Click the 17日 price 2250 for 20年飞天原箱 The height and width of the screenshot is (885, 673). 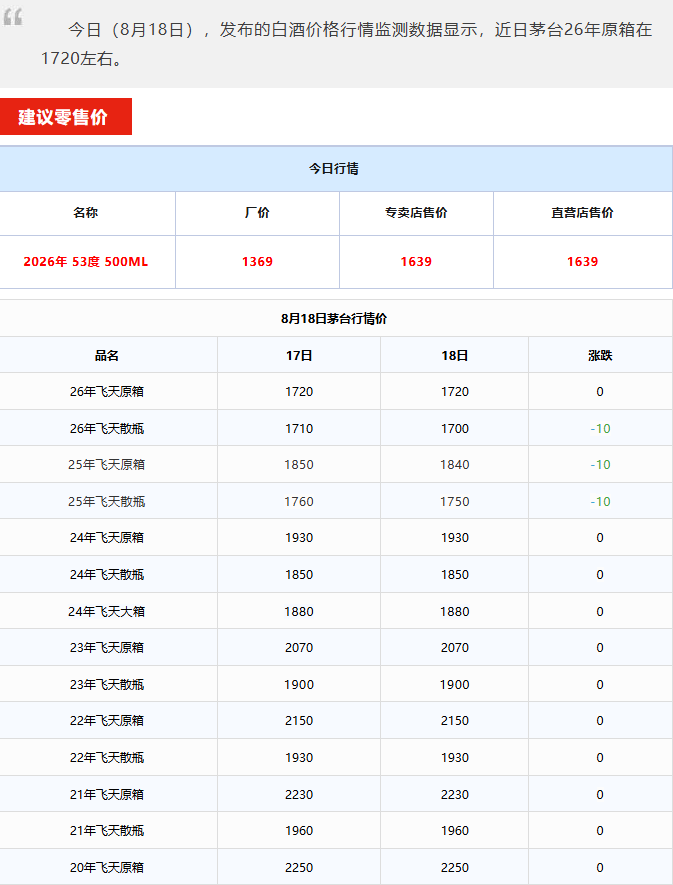pos(299,868)
